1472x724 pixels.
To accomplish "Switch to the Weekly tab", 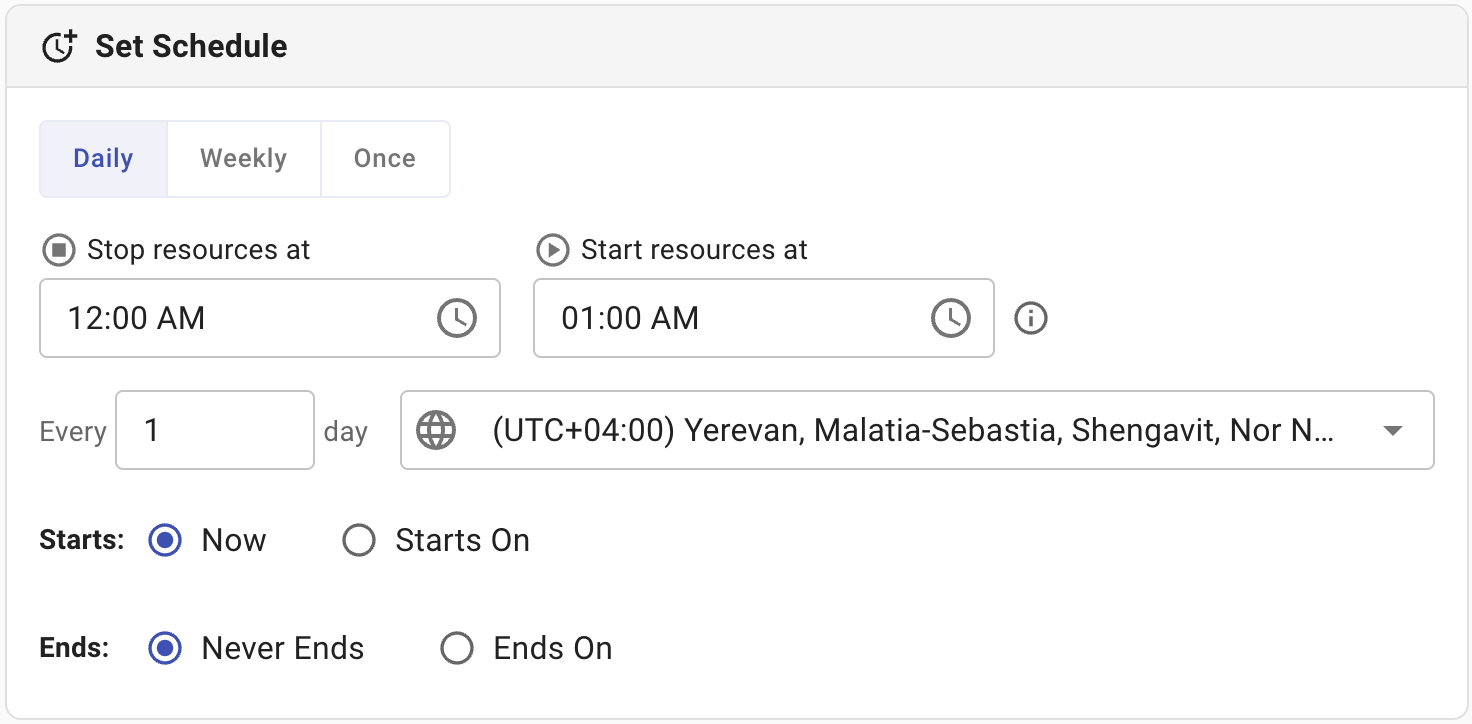I will [243, 159].
